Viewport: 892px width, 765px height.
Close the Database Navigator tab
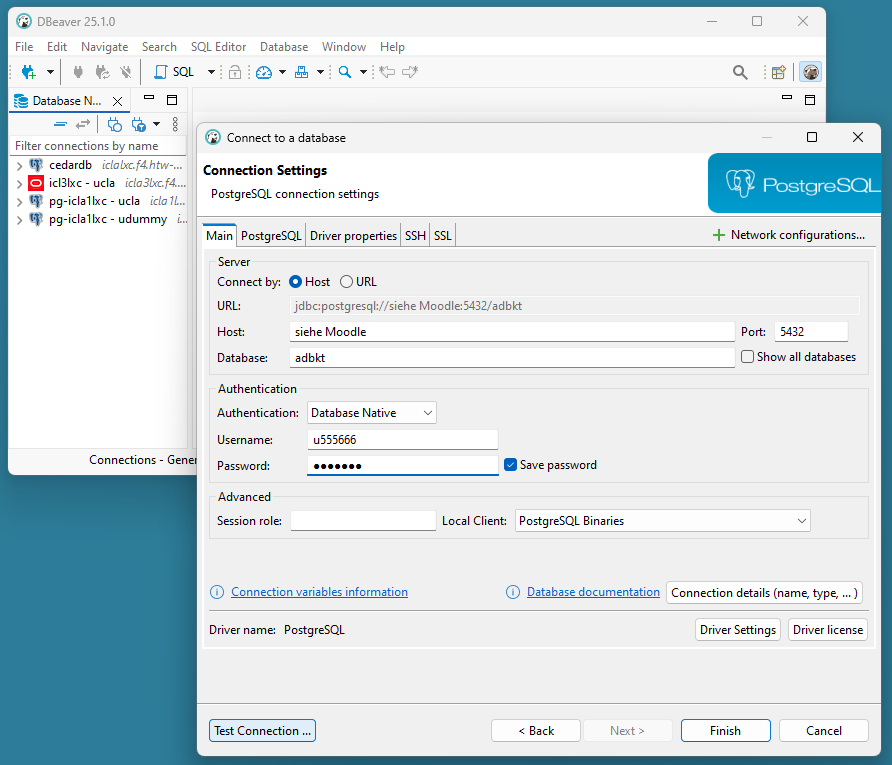coord(117,101)
